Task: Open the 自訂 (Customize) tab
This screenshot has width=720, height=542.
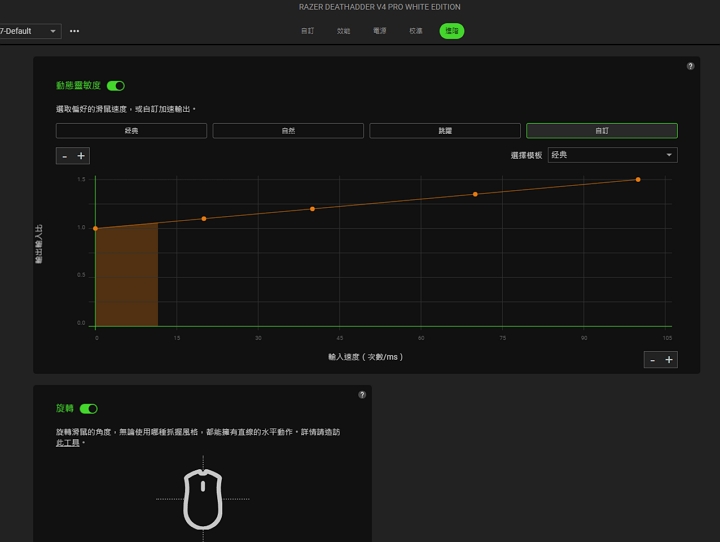Action: (307, 31)
